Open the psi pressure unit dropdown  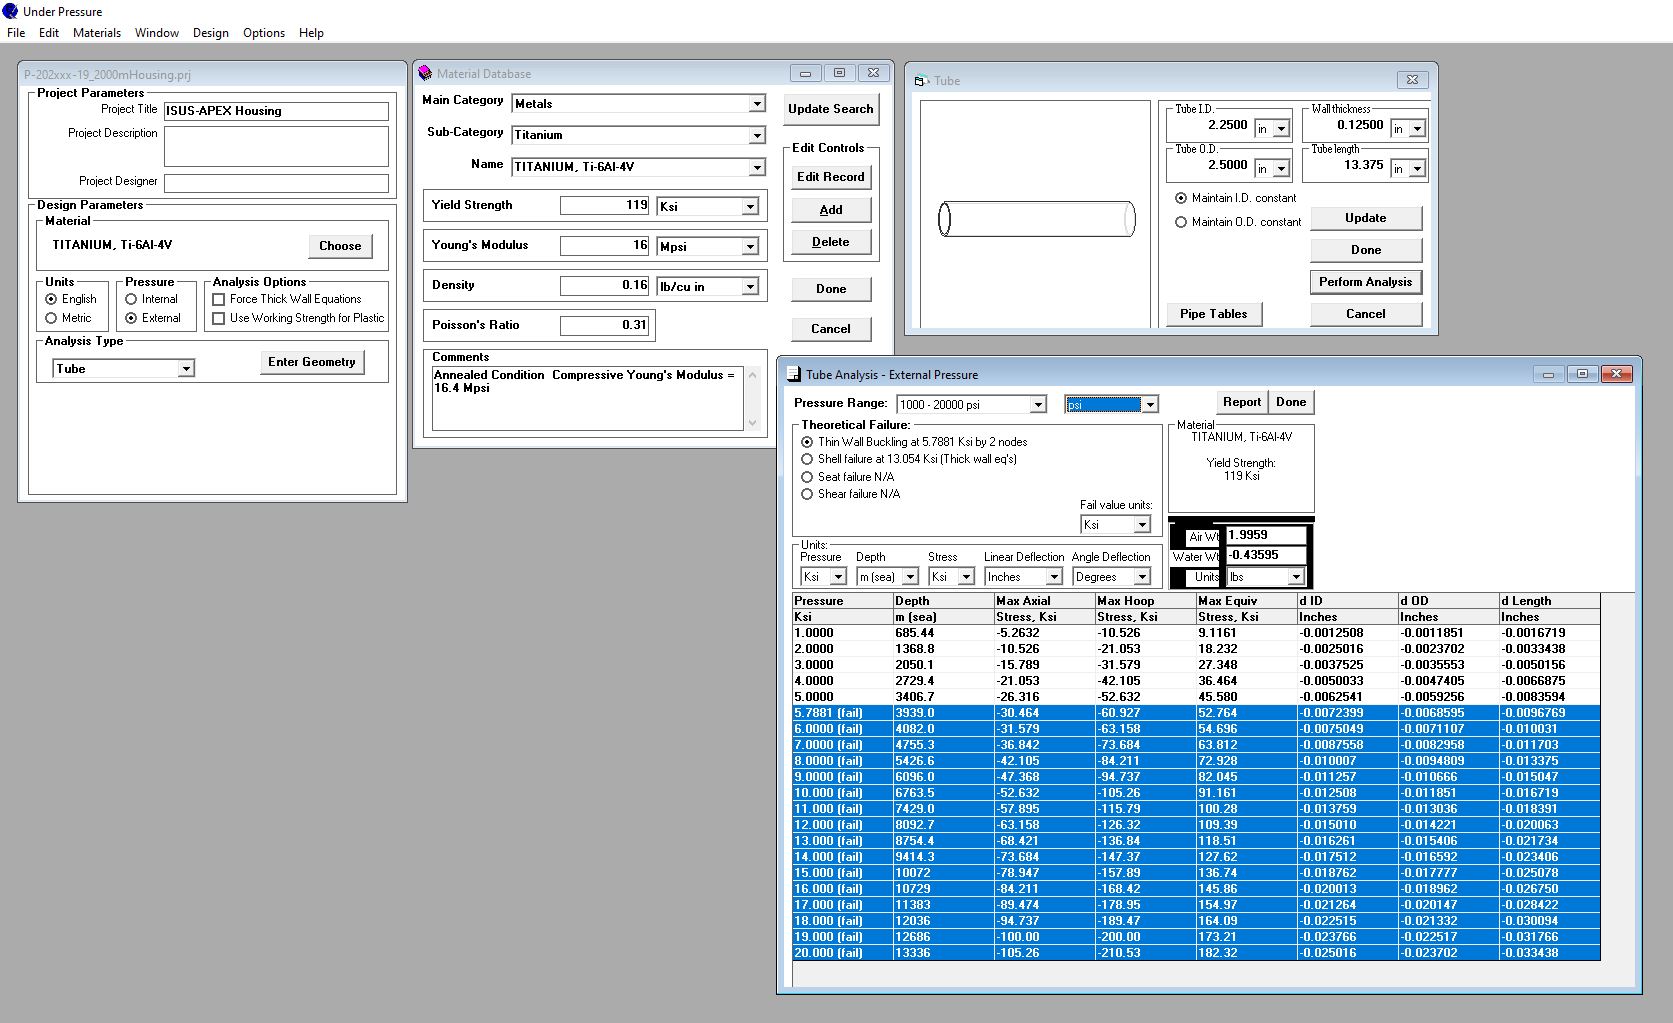tap(1150, 404)
